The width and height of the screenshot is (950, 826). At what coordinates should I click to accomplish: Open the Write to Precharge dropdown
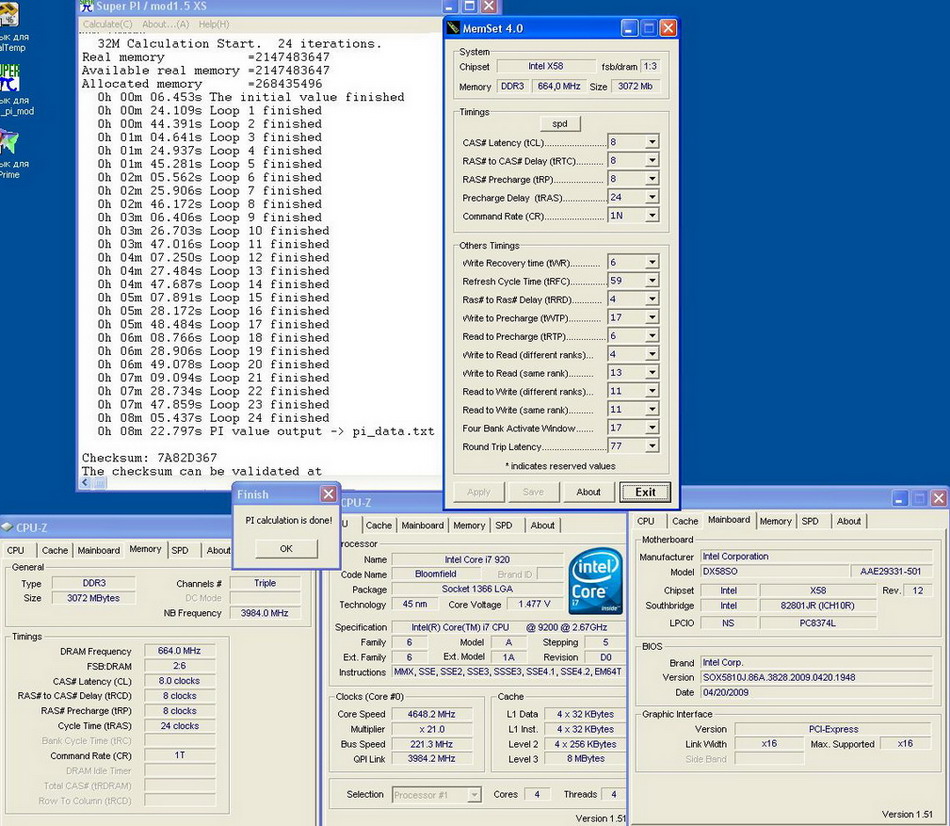652,318
